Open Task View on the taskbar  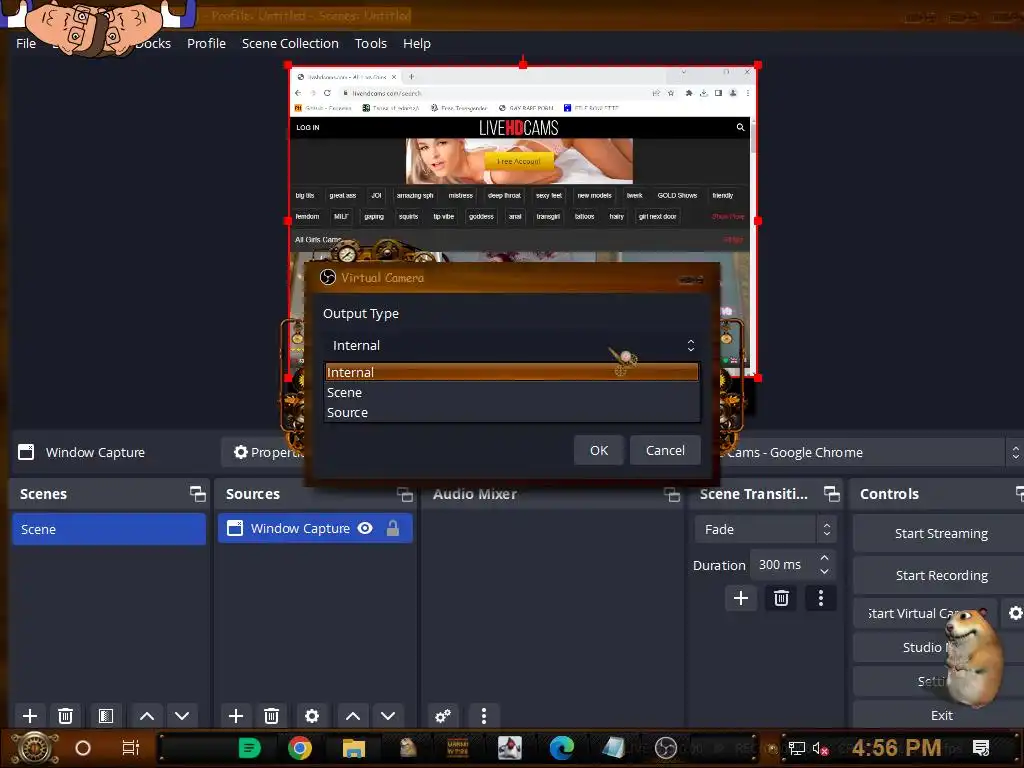coord(131,748)
